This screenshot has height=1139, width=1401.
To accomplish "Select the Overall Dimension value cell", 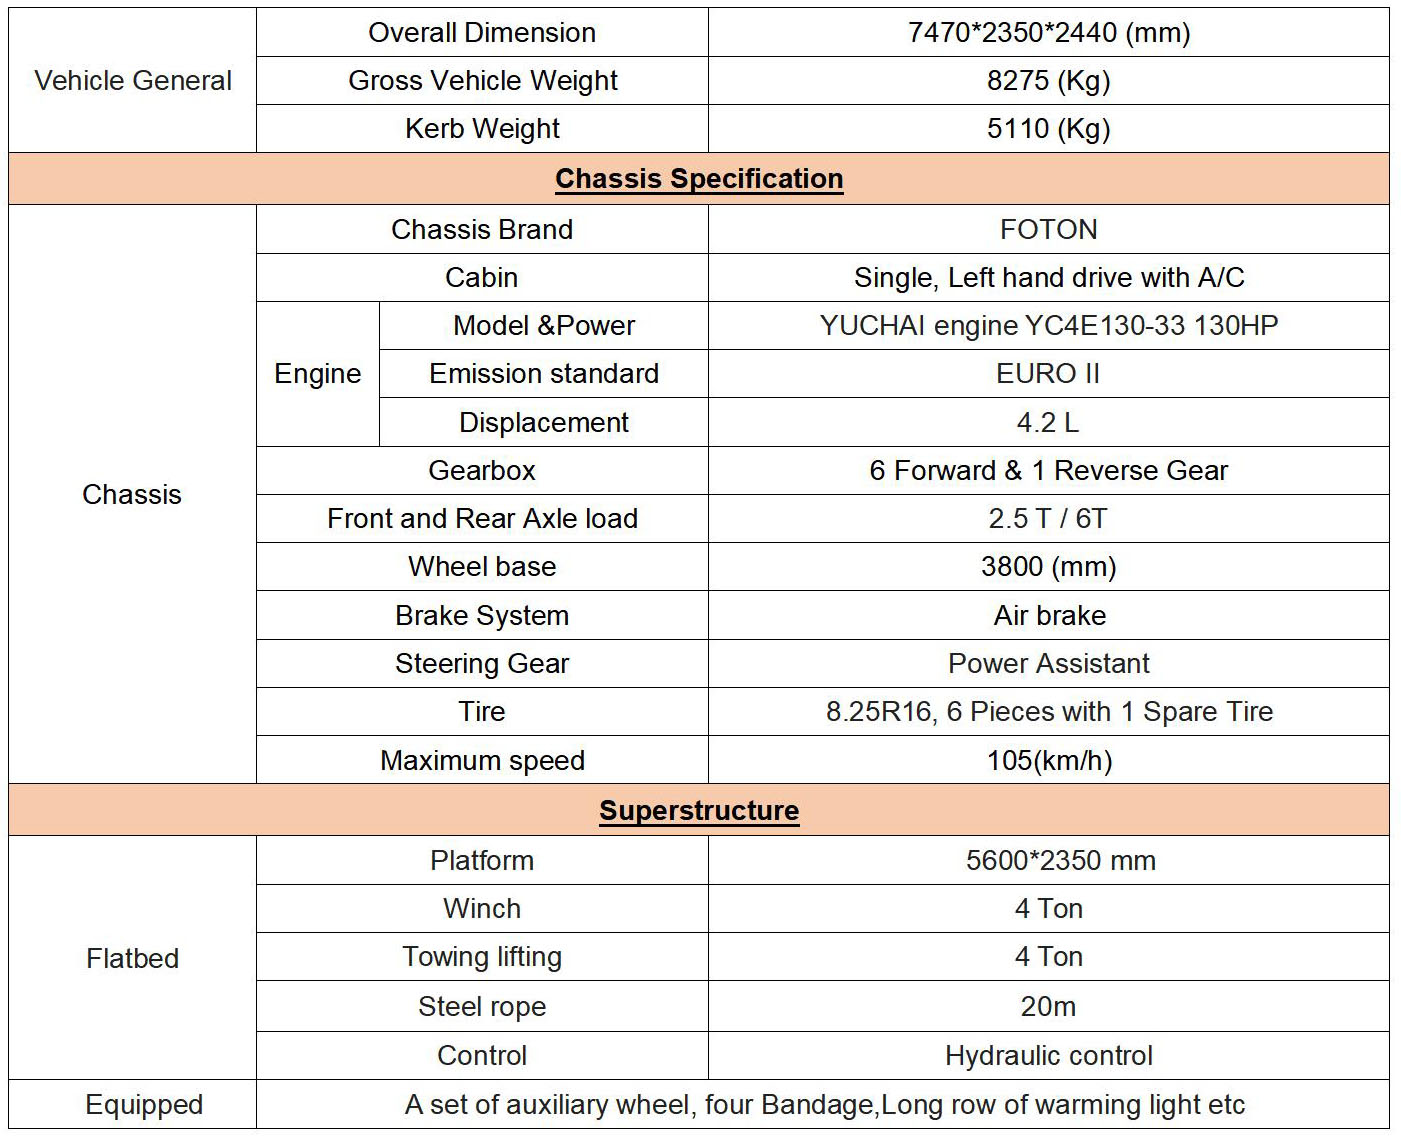I will (1049, 32).
